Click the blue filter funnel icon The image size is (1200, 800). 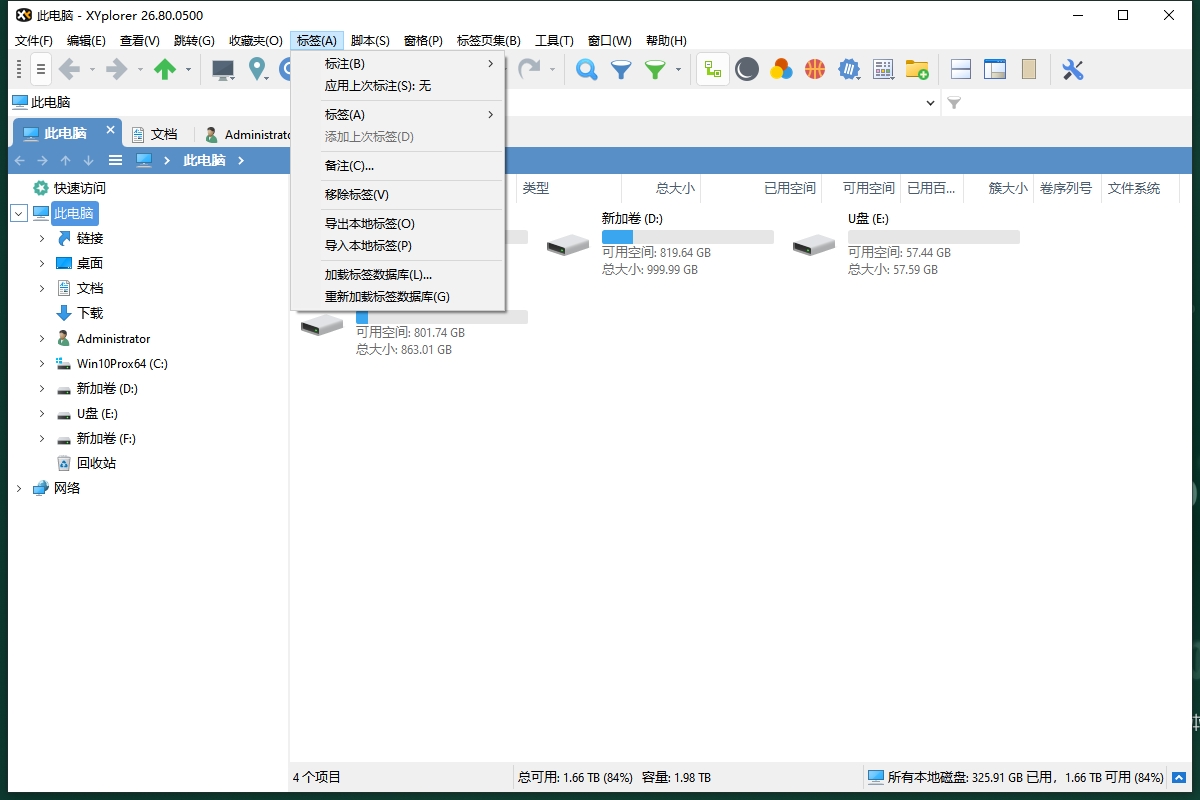pyautogui.click(x=621, y=69)
